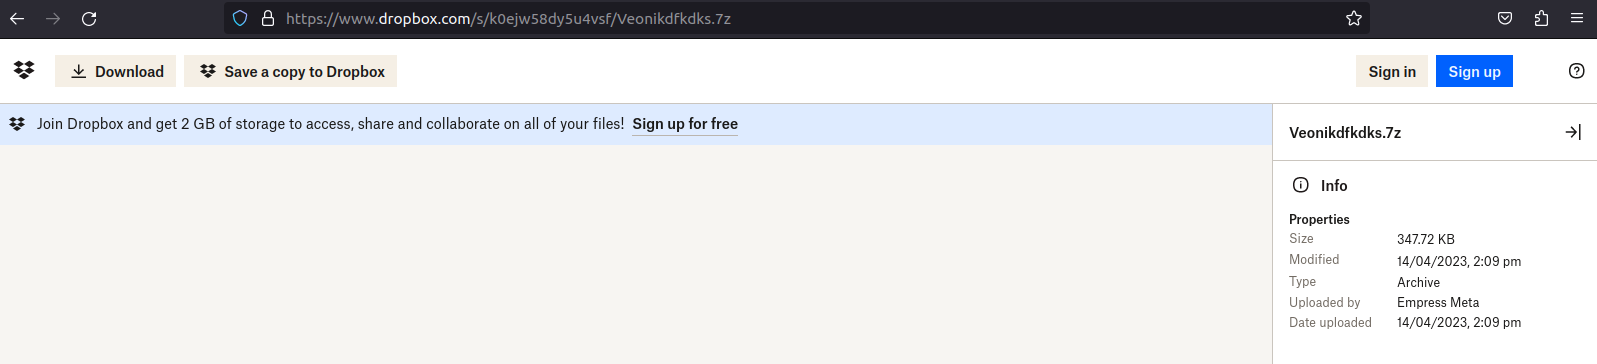The image size is (1597, 364).
Task: Open browser extensions puzzle icon
Action: click(1541, 18)
